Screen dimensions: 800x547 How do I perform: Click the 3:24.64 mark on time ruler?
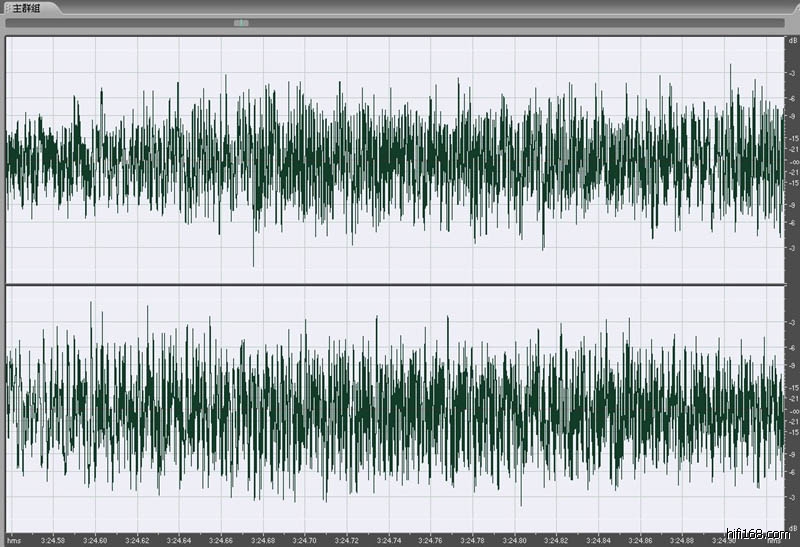pyautogui.click(x=180, y=540)
